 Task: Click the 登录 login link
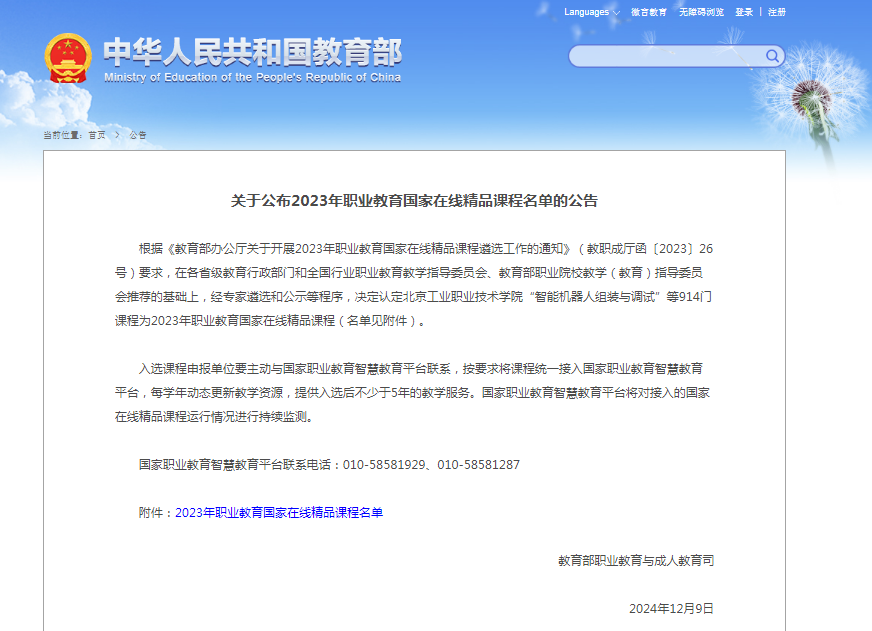click(x=744, y=12)
